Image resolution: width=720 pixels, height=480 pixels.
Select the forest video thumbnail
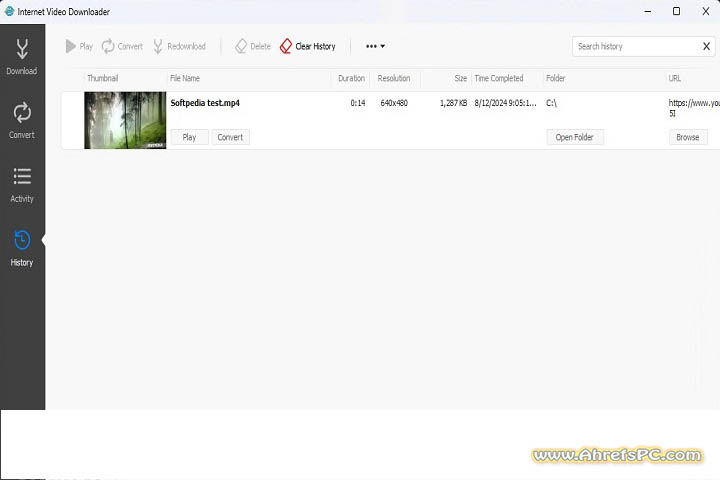point(125,120)
